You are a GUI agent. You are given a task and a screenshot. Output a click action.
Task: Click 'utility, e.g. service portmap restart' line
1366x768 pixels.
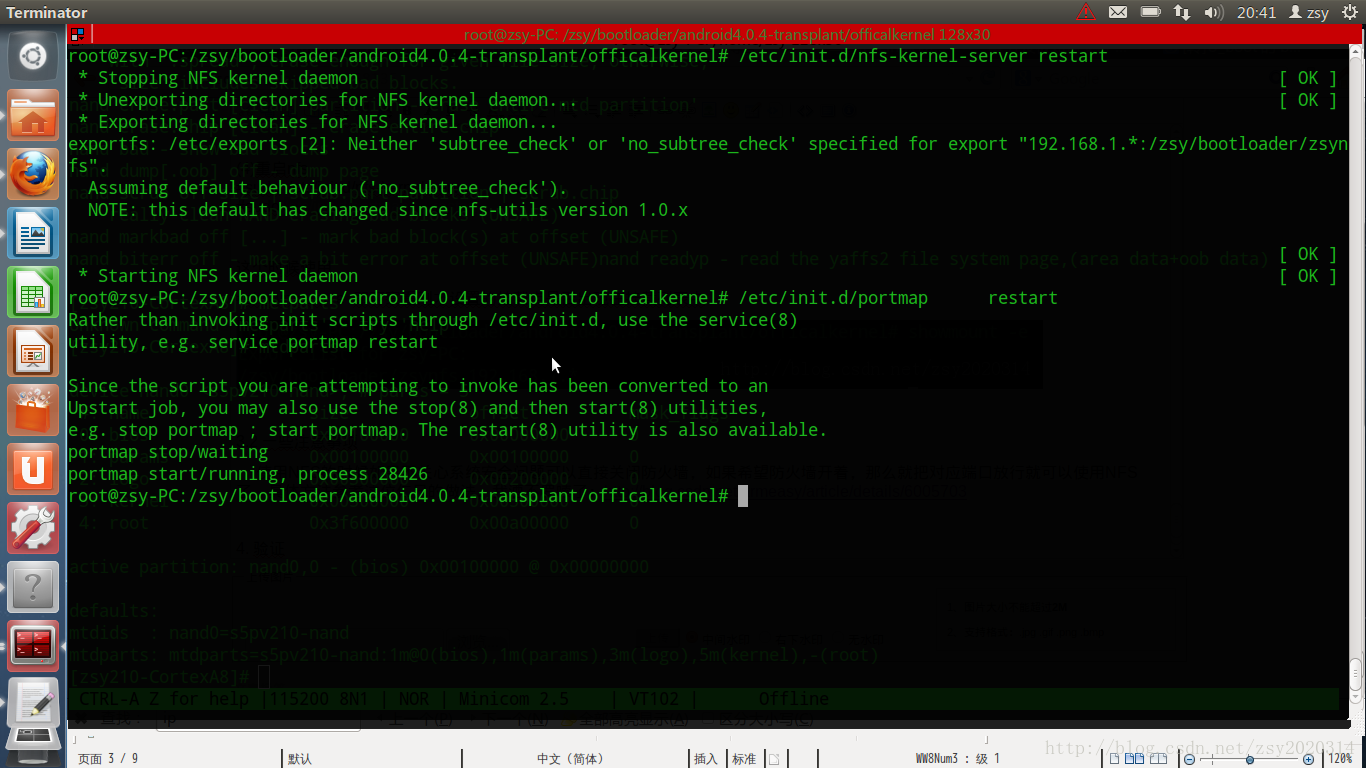(253, 342)
